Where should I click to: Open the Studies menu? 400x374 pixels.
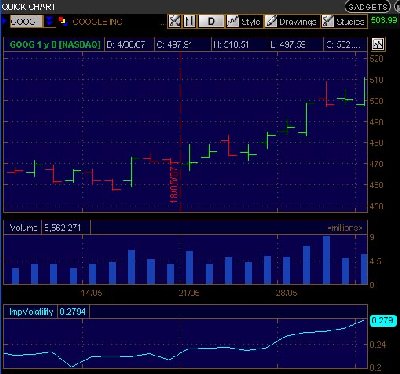(x=344, y=22)
